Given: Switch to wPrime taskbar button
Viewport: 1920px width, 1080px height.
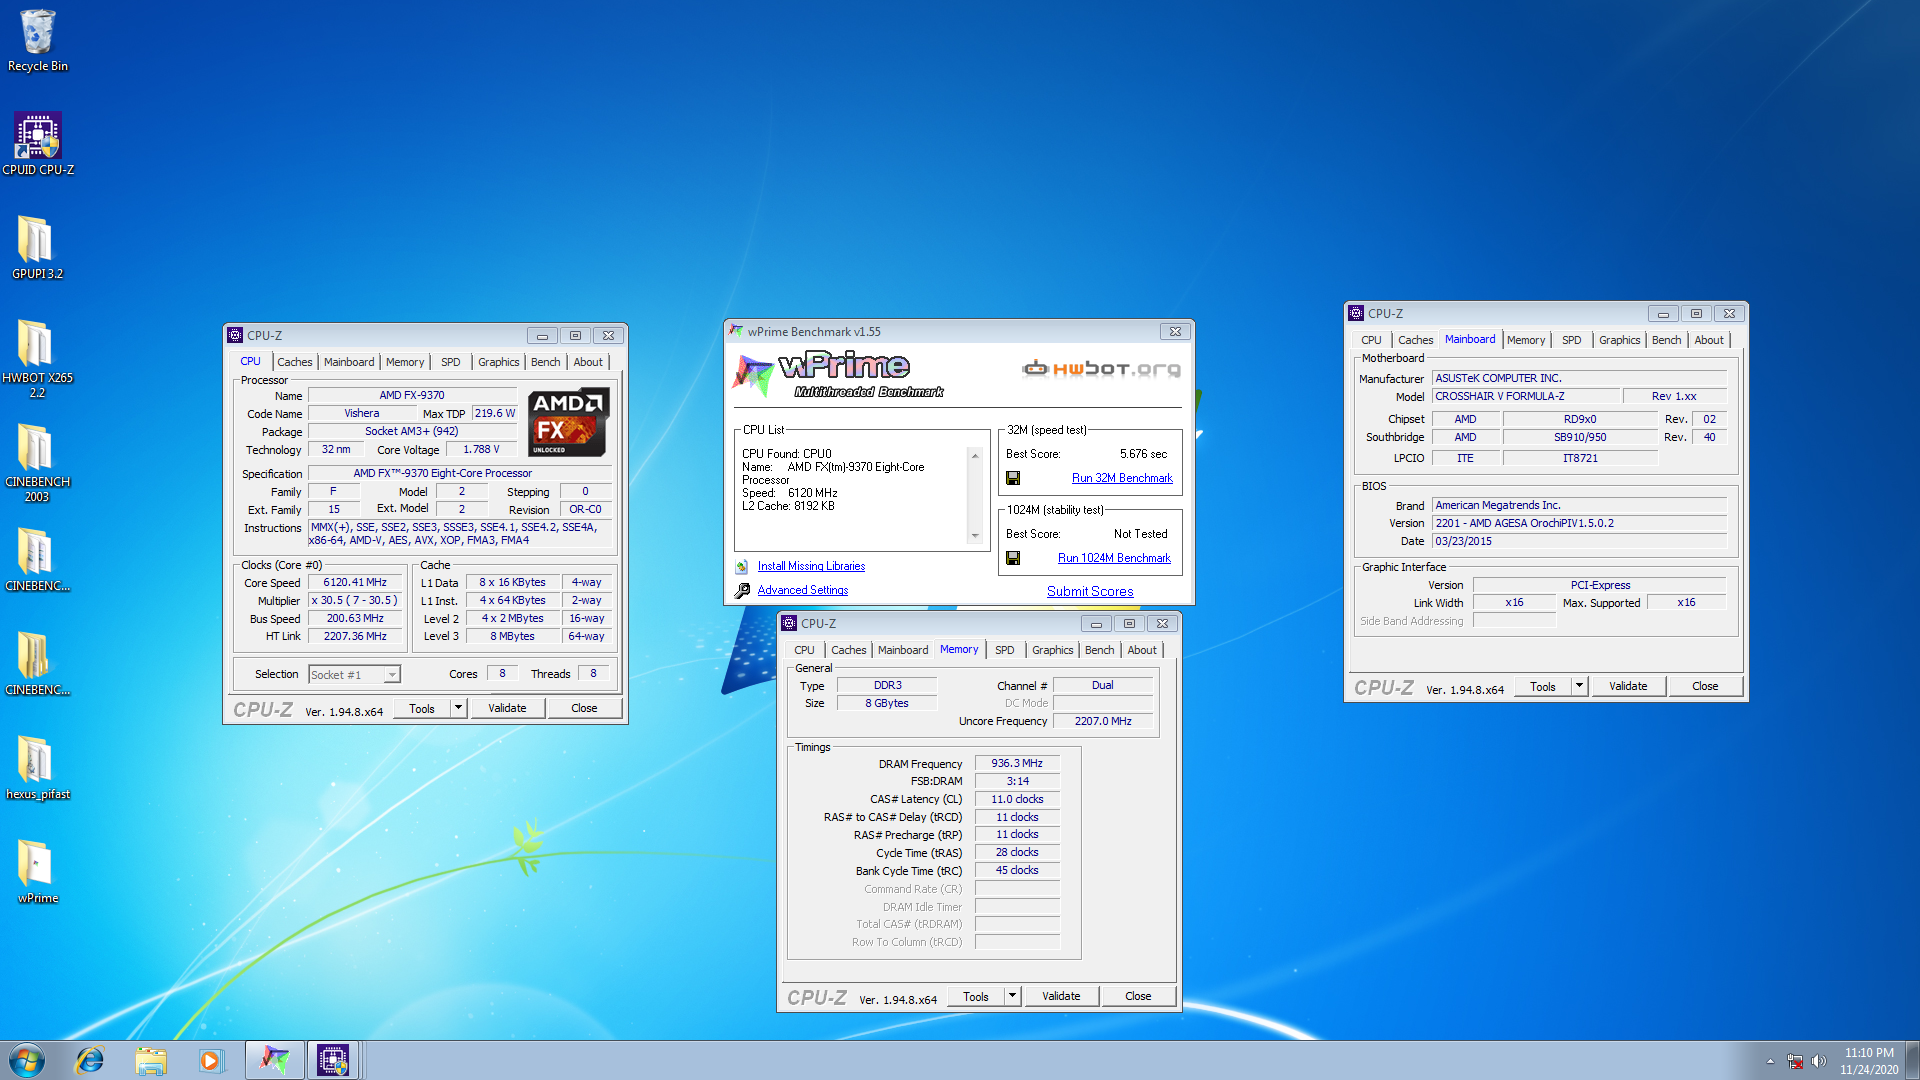Looking at the screenshot, I should (275, 1060).
